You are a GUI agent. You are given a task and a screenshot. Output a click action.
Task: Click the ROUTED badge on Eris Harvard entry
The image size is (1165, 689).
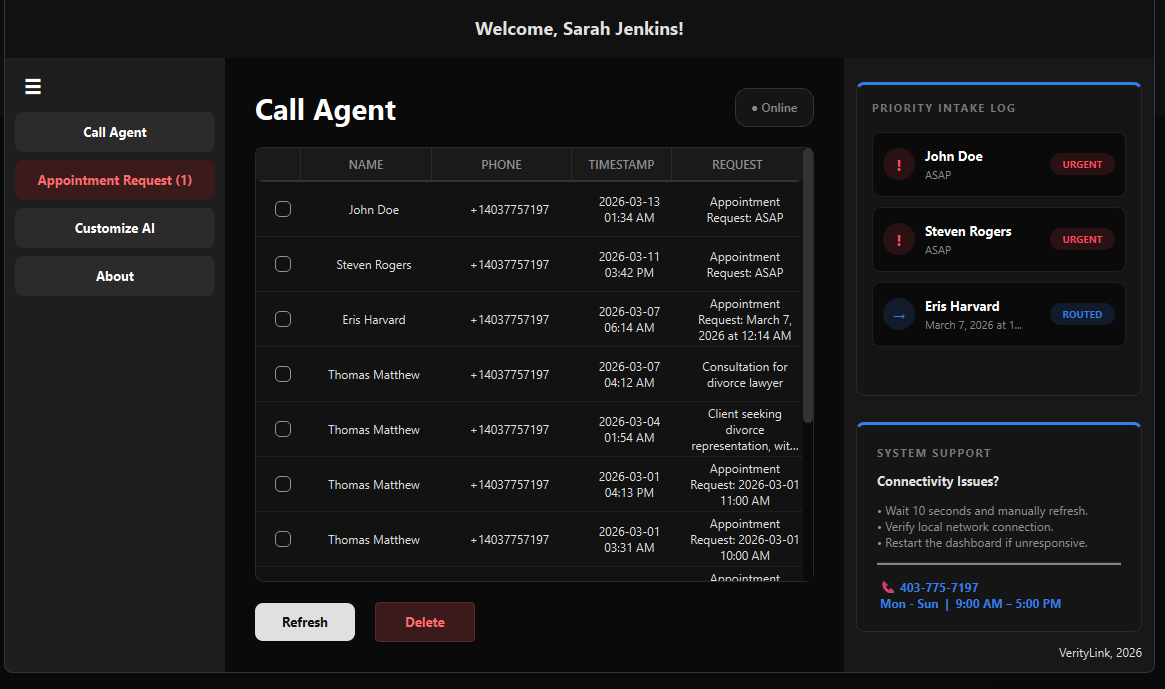point(1081,314)
